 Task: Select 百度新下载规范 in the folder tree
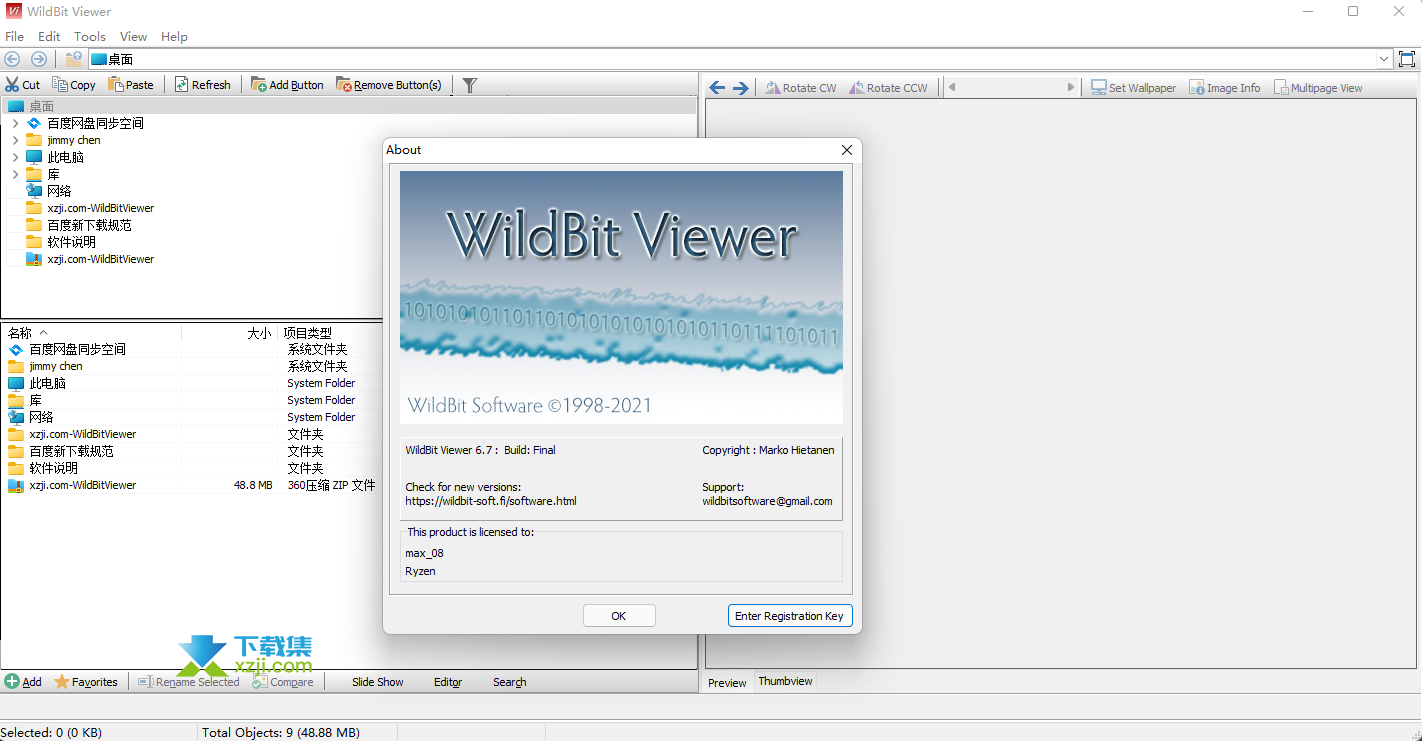pos(90,225)
